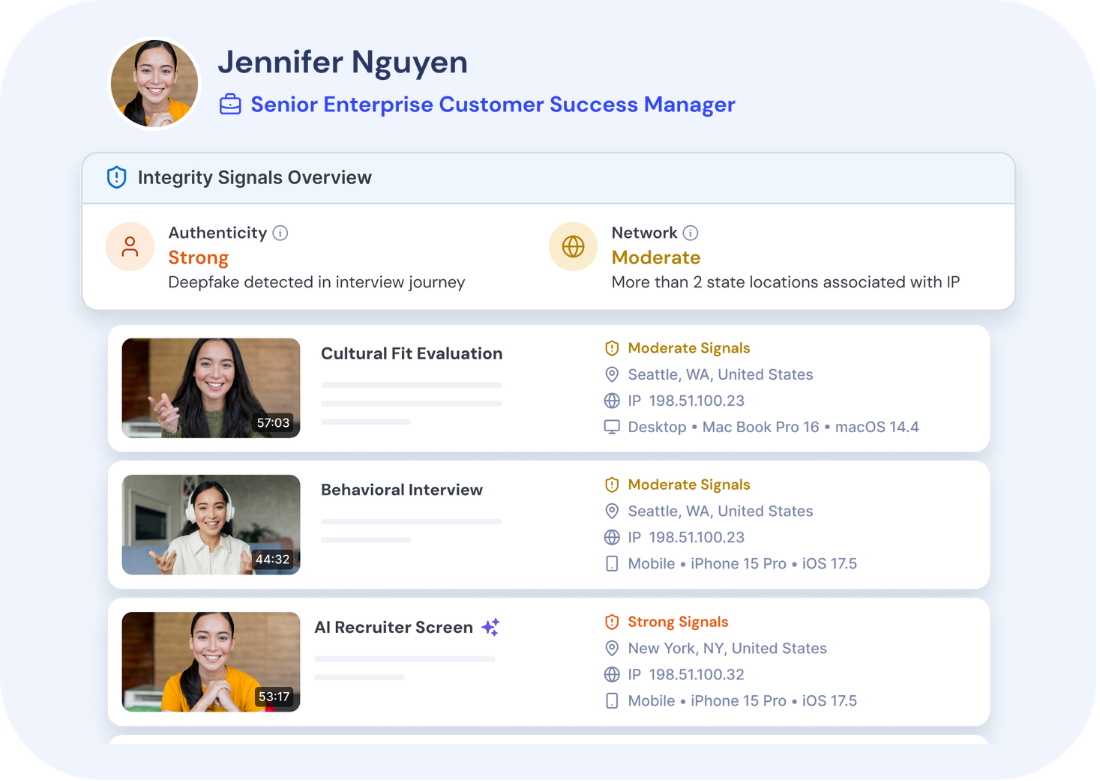Click the Integrity Signals Overview heading
This screenshot has width=1100, height=781.
coord(255,178)
